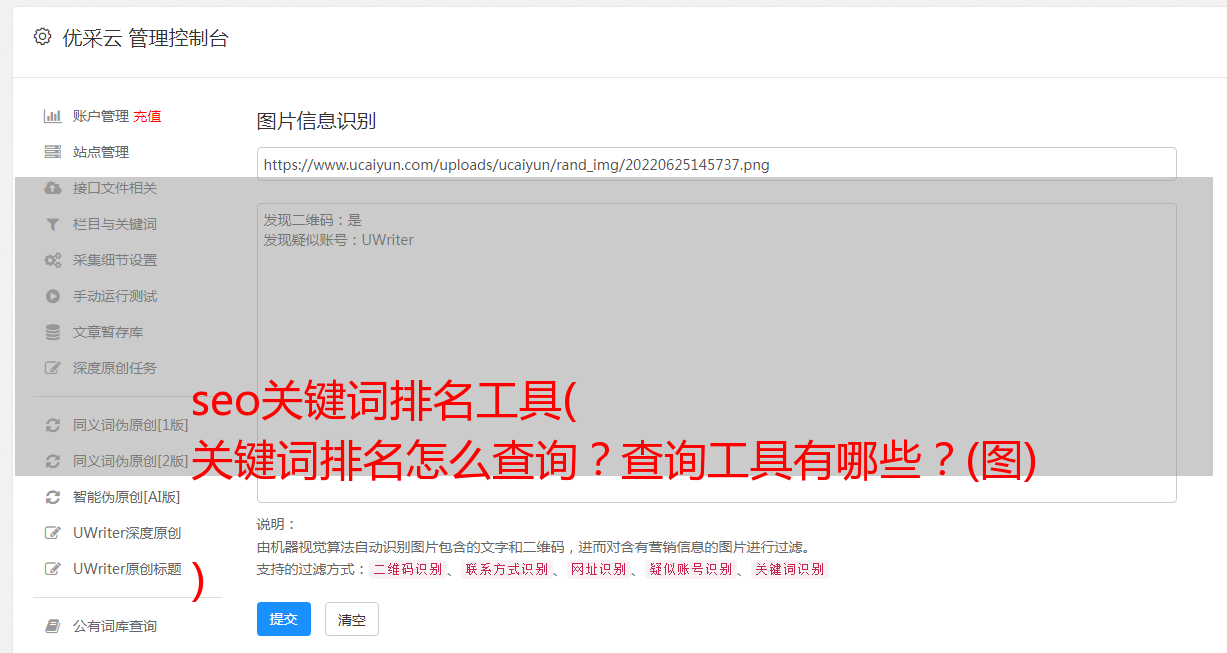Click the 图片信息识别 heading
Viewport: 1227px width, 653px height.
pyautogui.click(x=316, y=121)
